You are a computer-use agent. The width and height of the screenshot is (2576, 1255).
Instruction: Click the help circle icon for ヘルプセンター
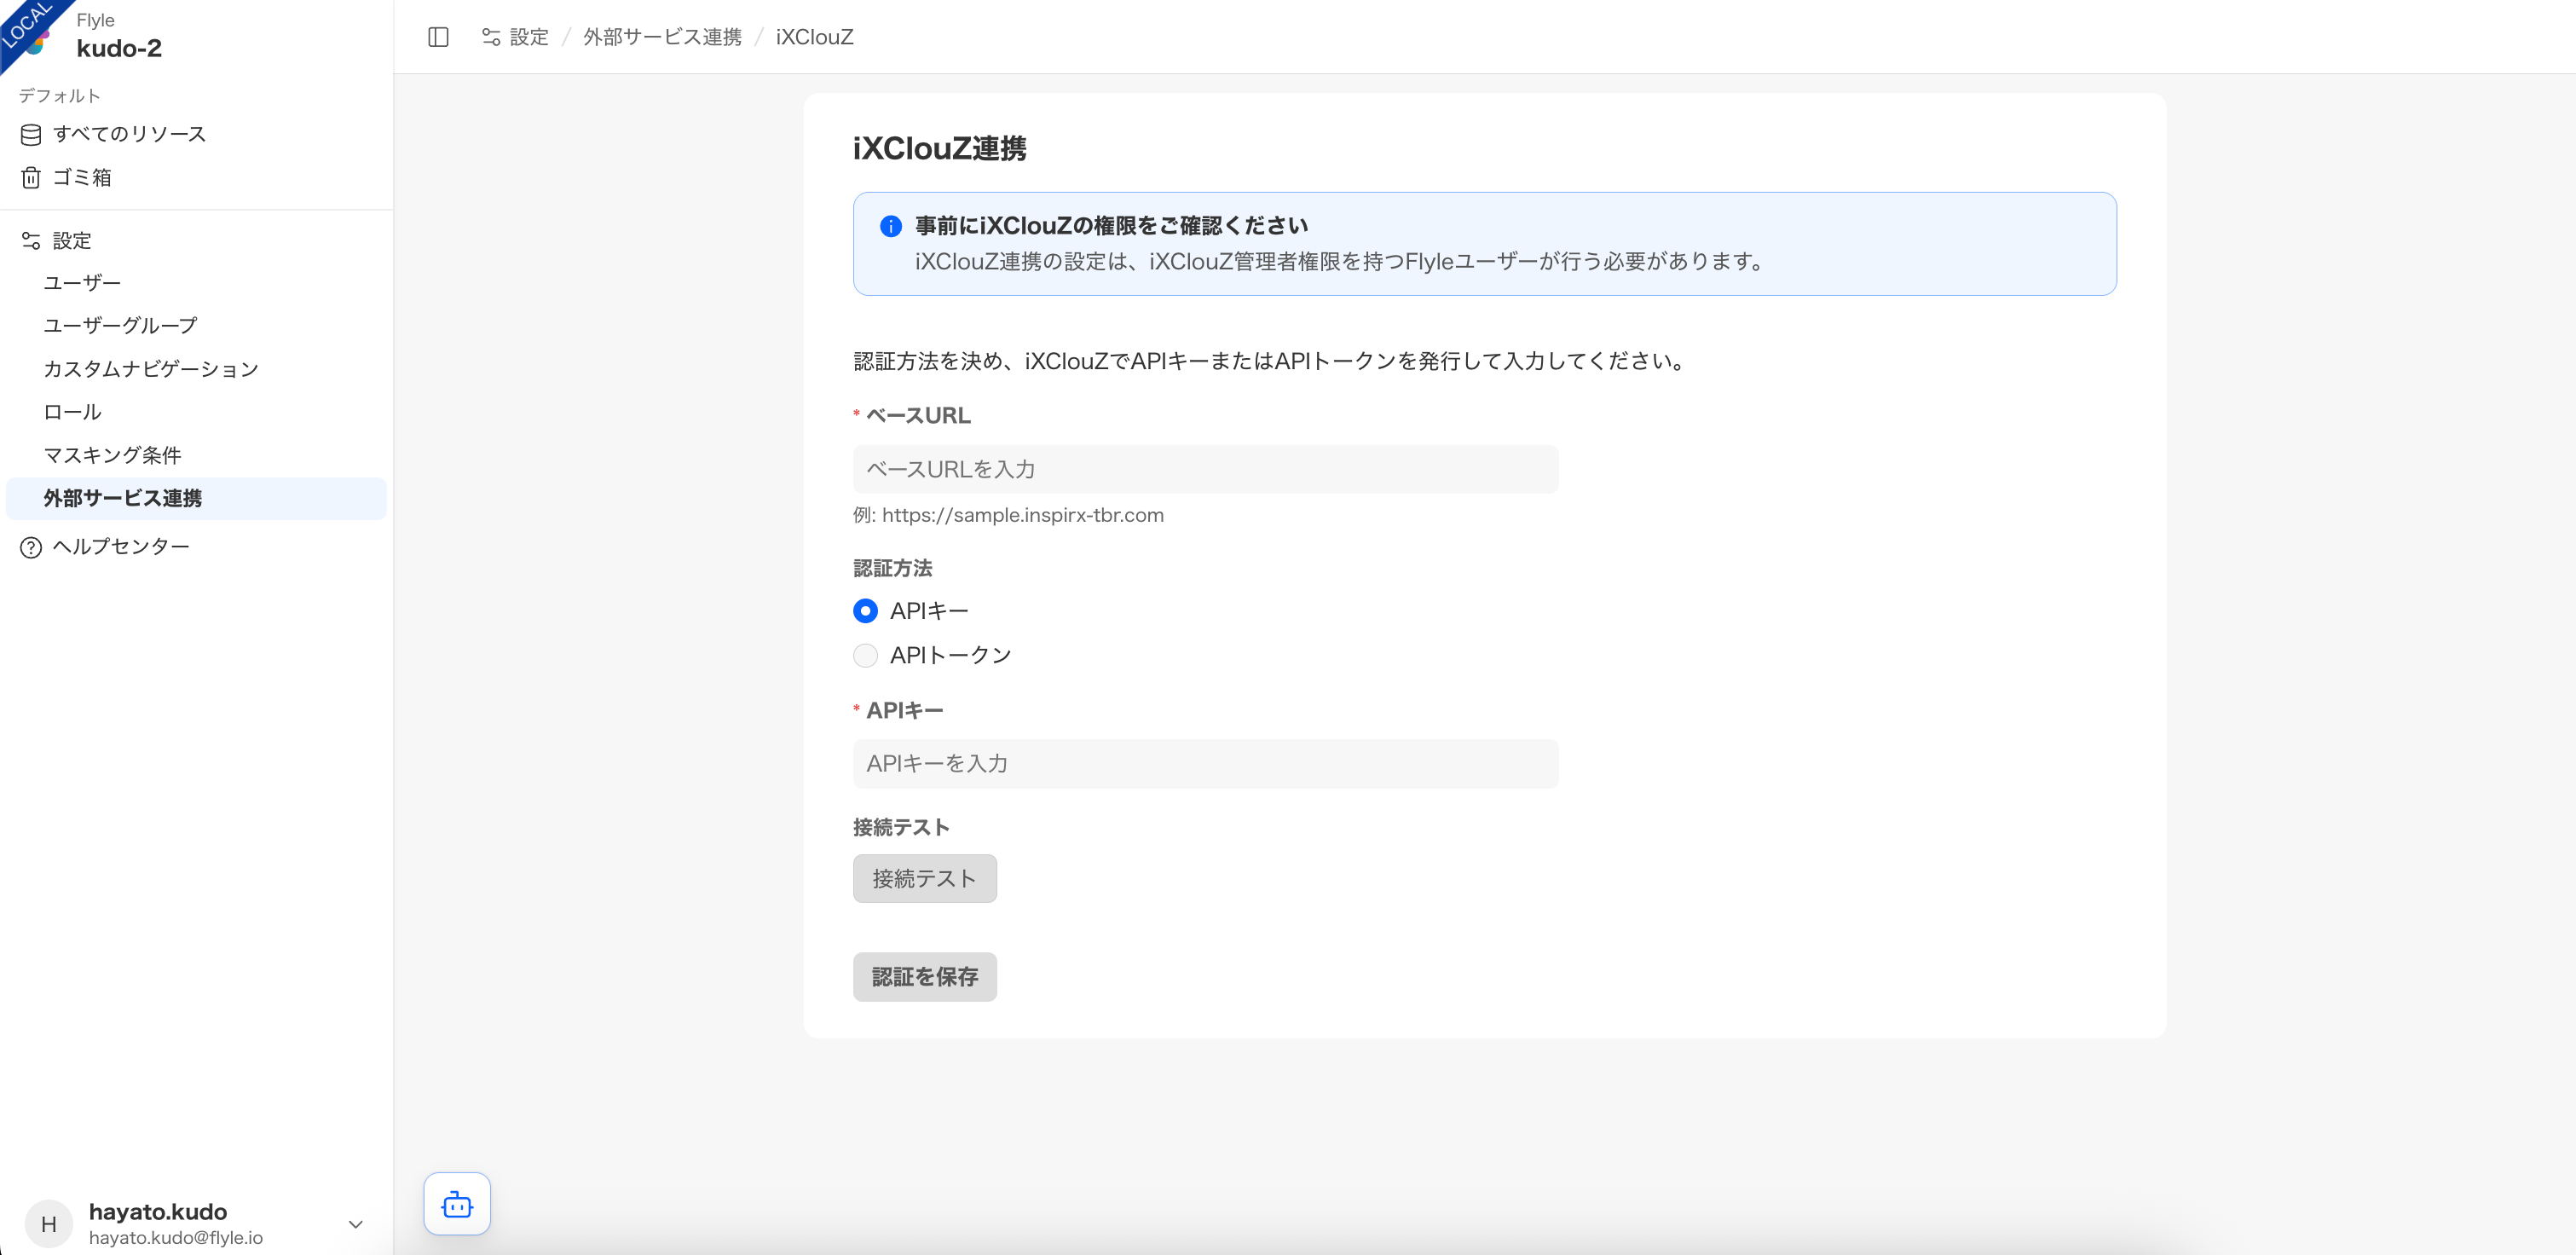31,547
